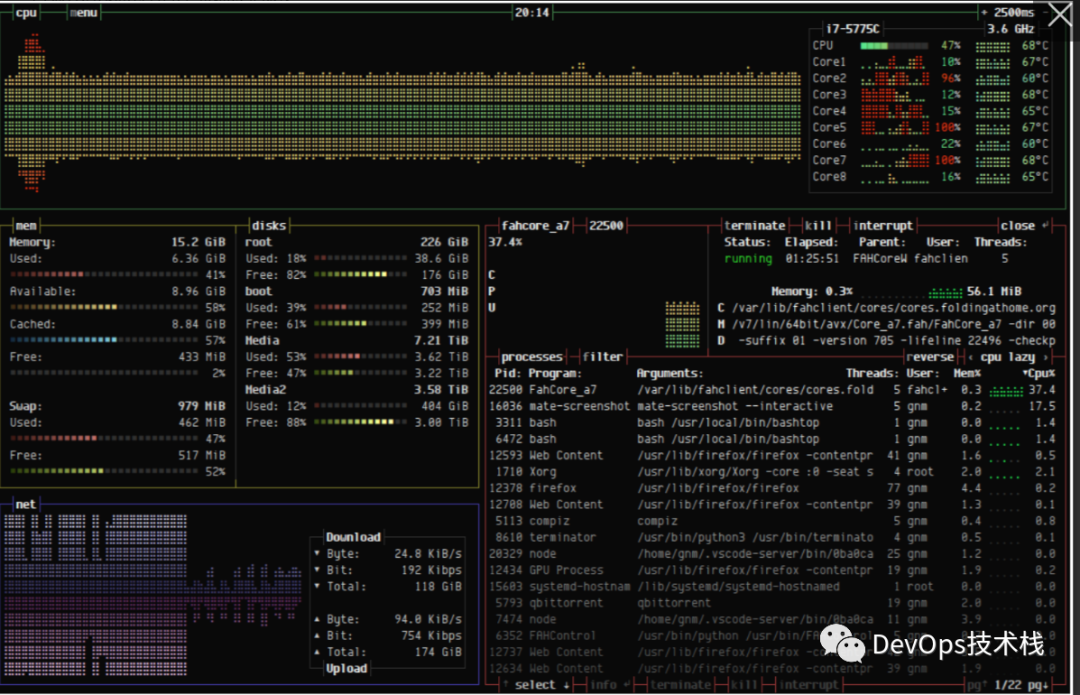The height and width of the screenshot is (695, 1080).
Task: Select the bash process with pid 6472
Action: (x=772, y=439)
